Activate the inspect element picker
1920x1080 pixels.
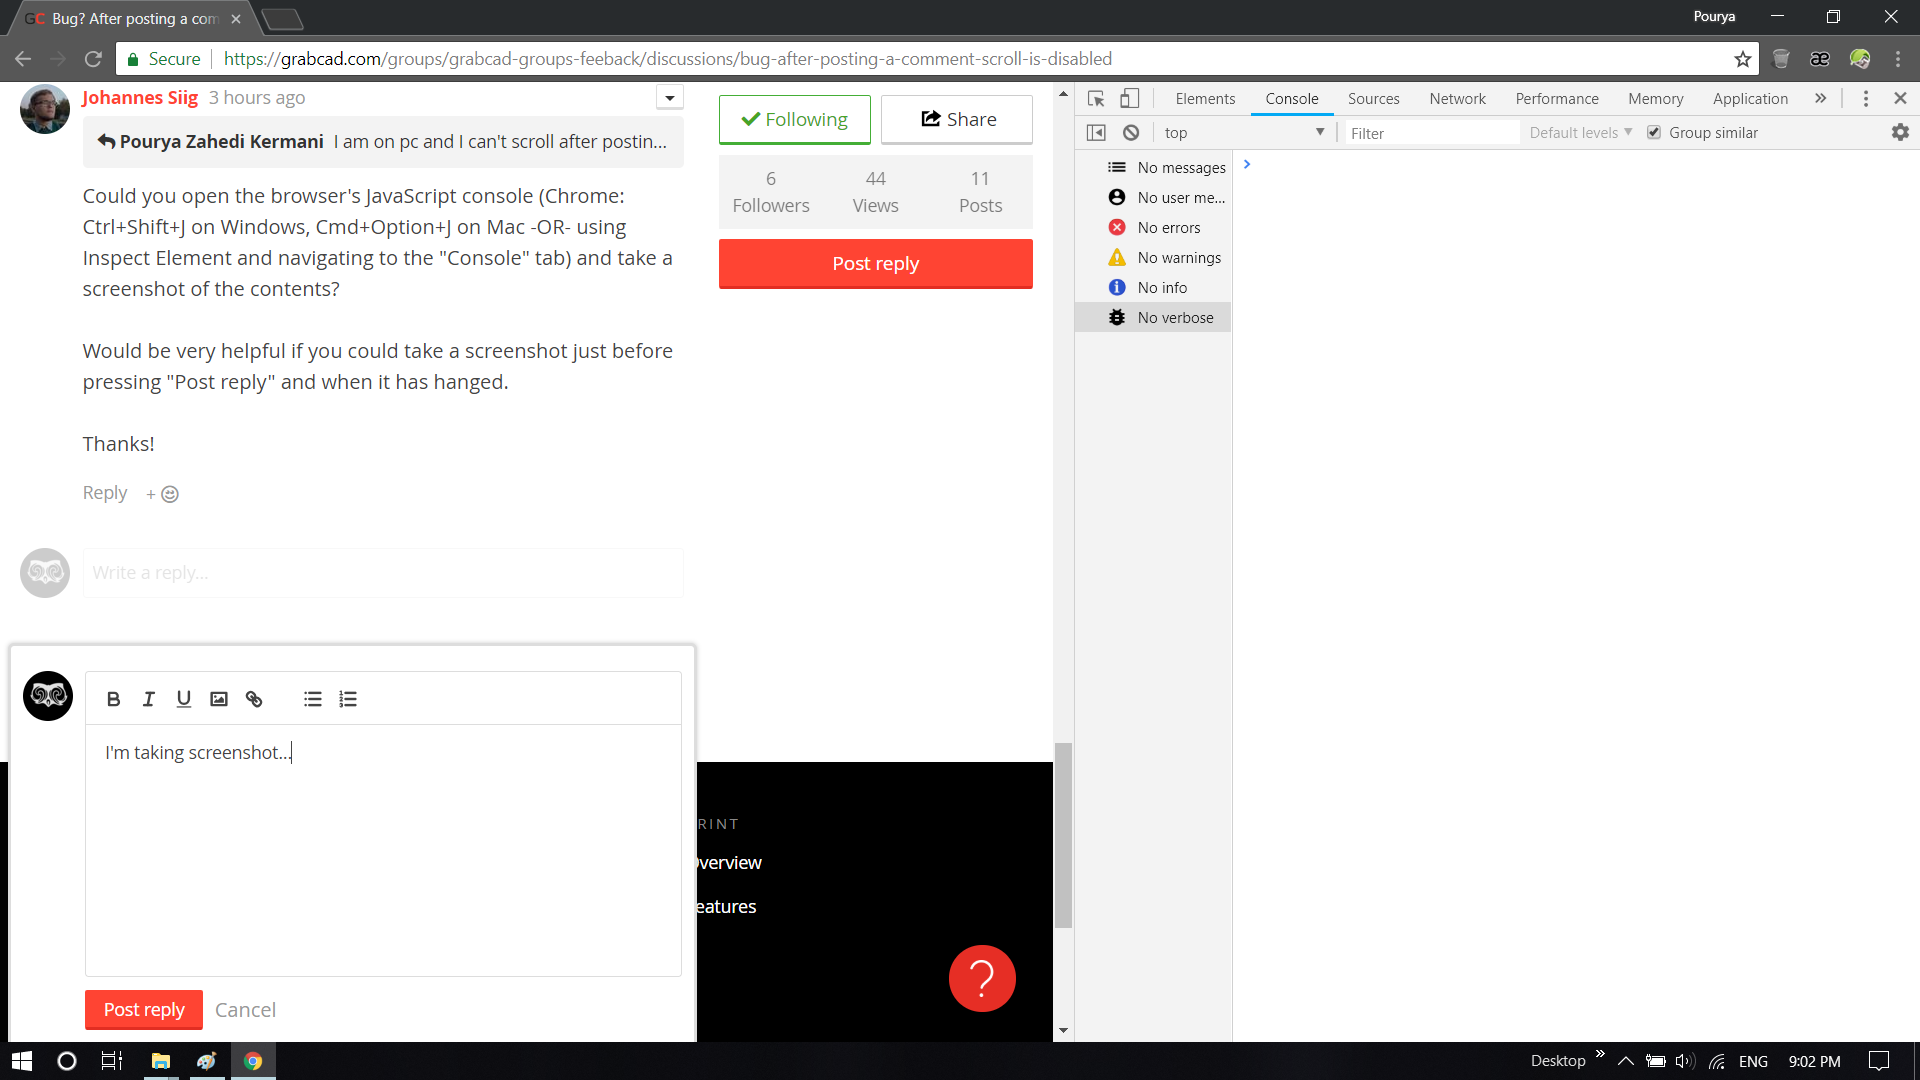1096,98
